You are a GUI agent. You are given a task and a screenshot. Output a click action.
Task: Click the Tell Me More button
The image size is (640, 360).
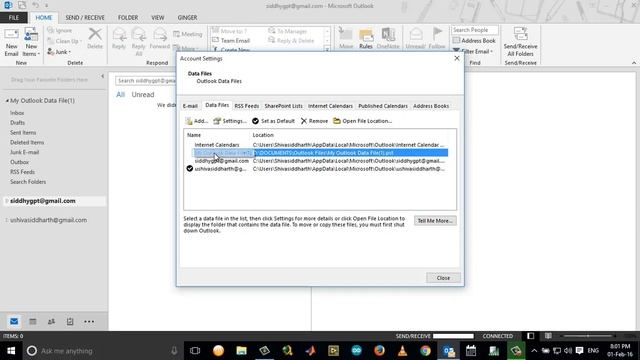[x=435, y=221]
